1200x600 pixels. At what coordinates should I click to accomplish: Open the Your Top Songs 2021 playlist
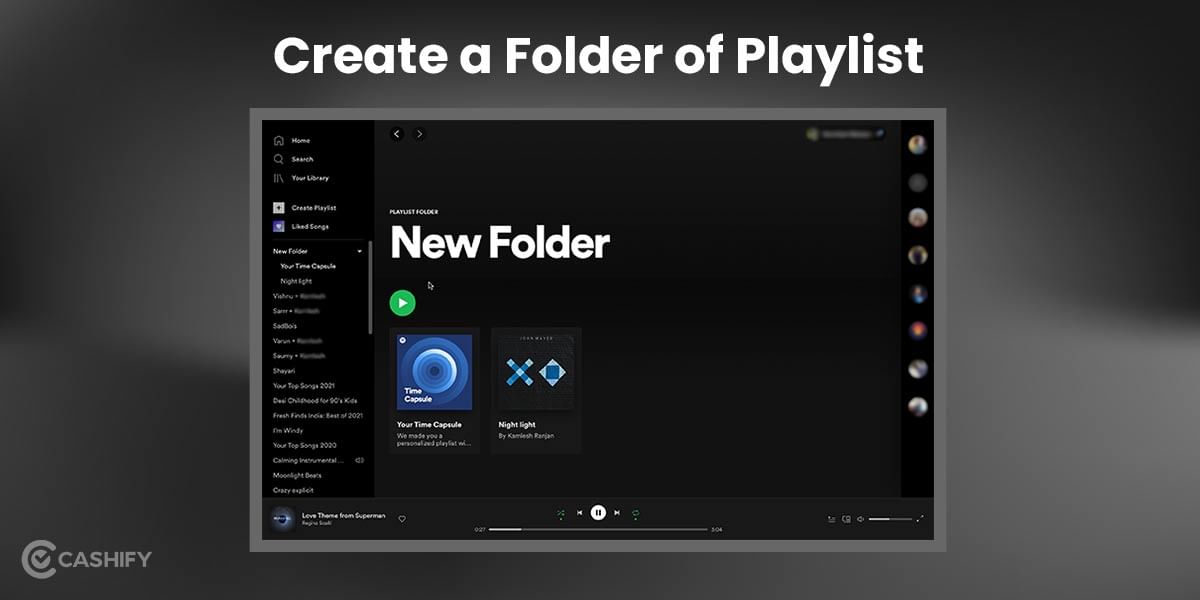click(x=304, y=386)
